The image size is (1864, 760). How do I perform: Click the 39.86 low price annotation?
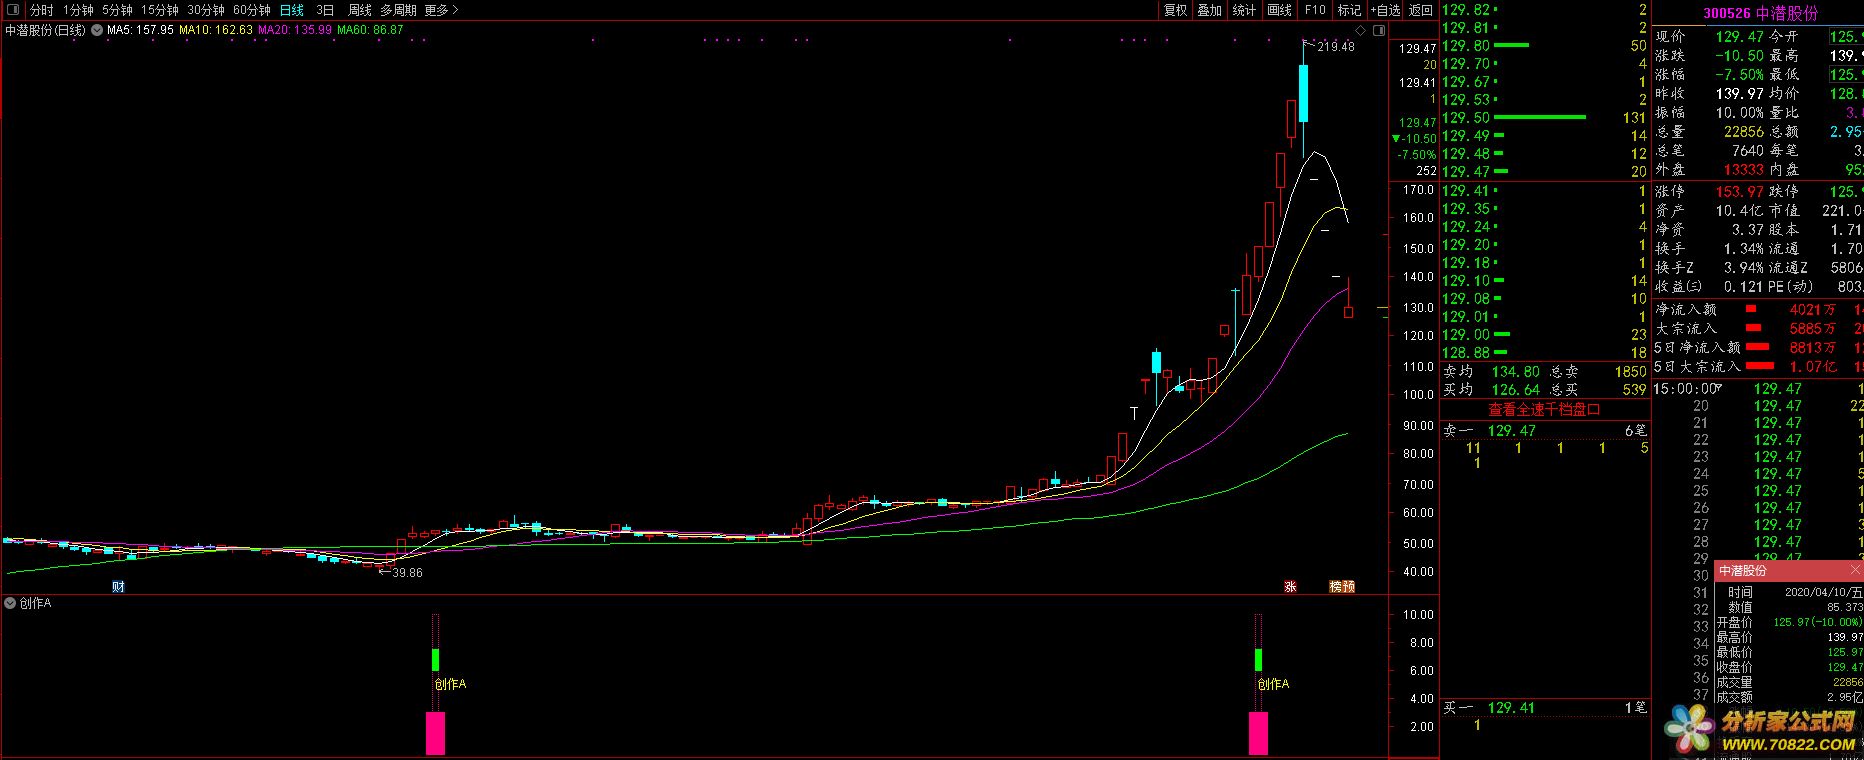pyautogui.click(x=407, y=572)
